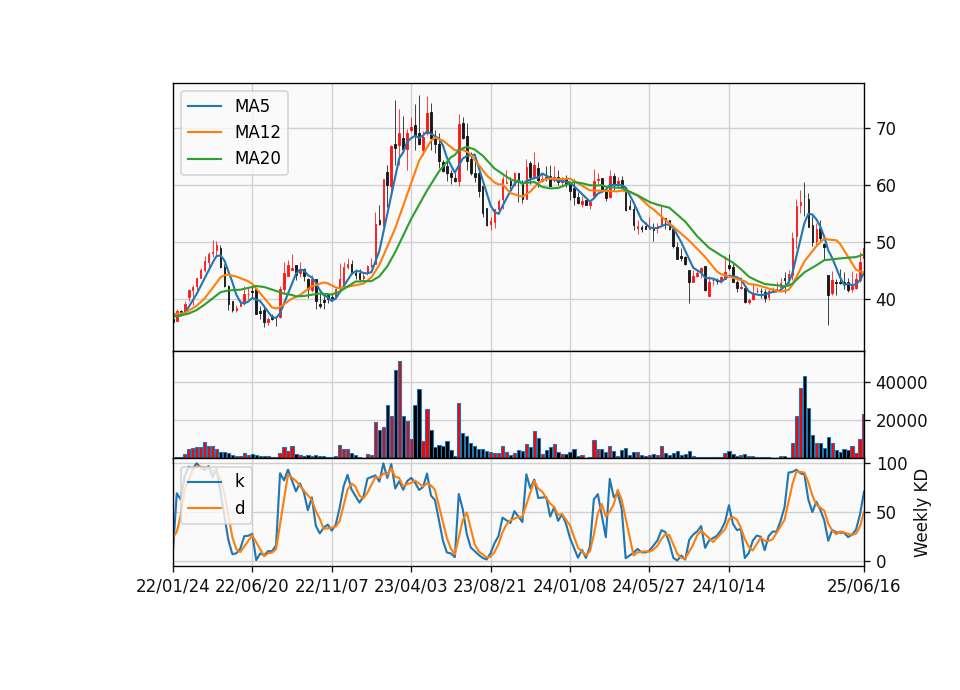Click the volume axis label 40000
The width and height of the screenshot is (960, 690).
click(x=902, y=383)
